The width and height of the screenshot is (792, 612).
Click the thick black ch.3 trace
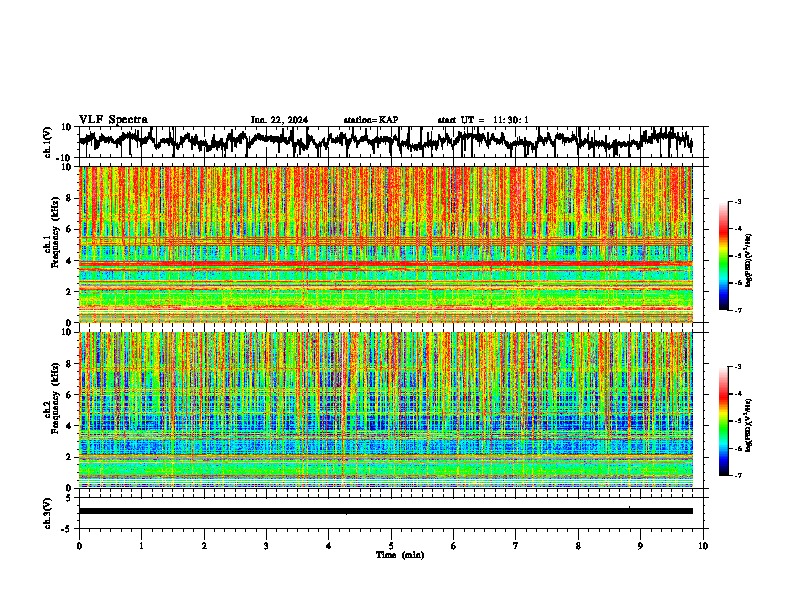click(x=385, y=511)
